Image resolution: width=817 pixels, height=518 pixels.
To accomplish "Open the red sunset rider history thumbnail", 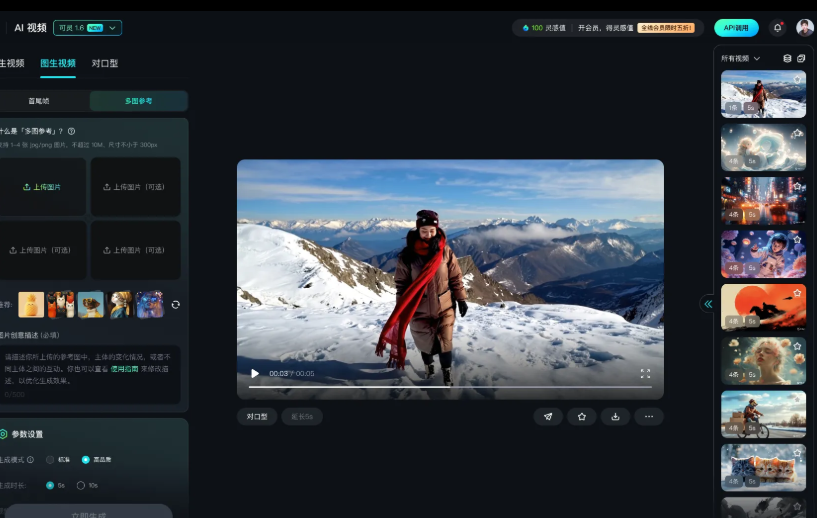I will pyautogui.click(x=763, y=307).
